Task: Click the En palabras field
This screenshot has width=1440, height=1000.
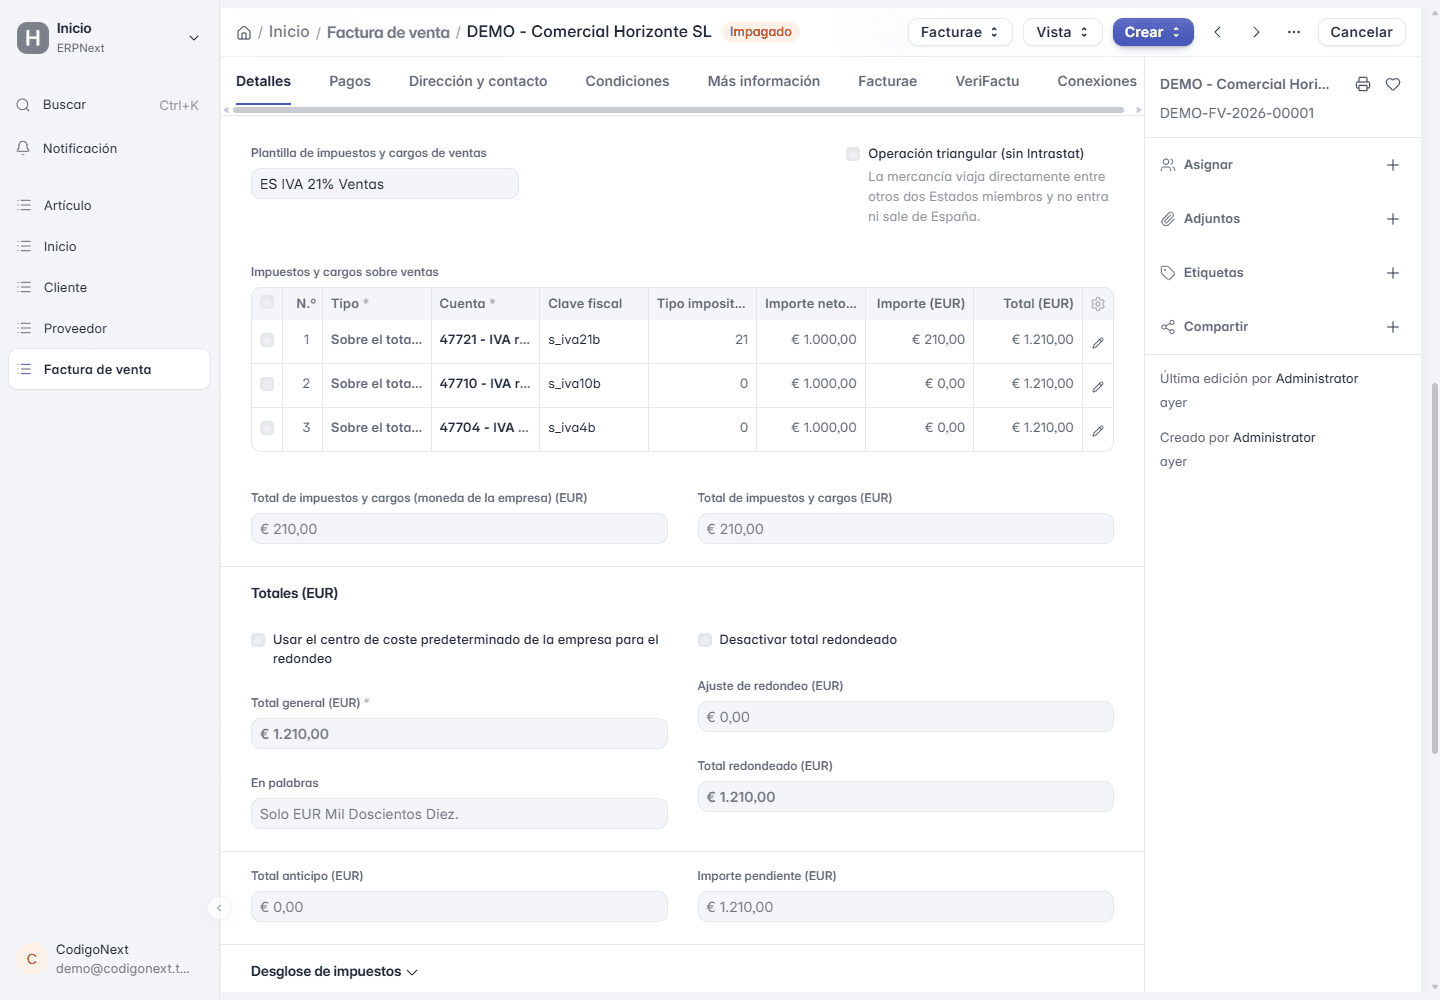Action: tap(459, 814)
